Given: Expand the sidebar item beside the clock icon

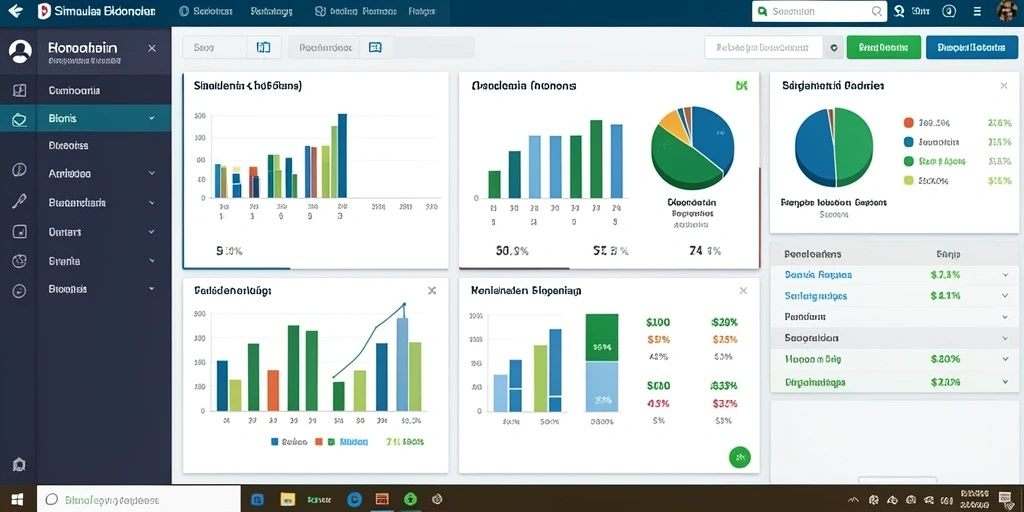Looking at the screenshot, I should coord(152,174).
